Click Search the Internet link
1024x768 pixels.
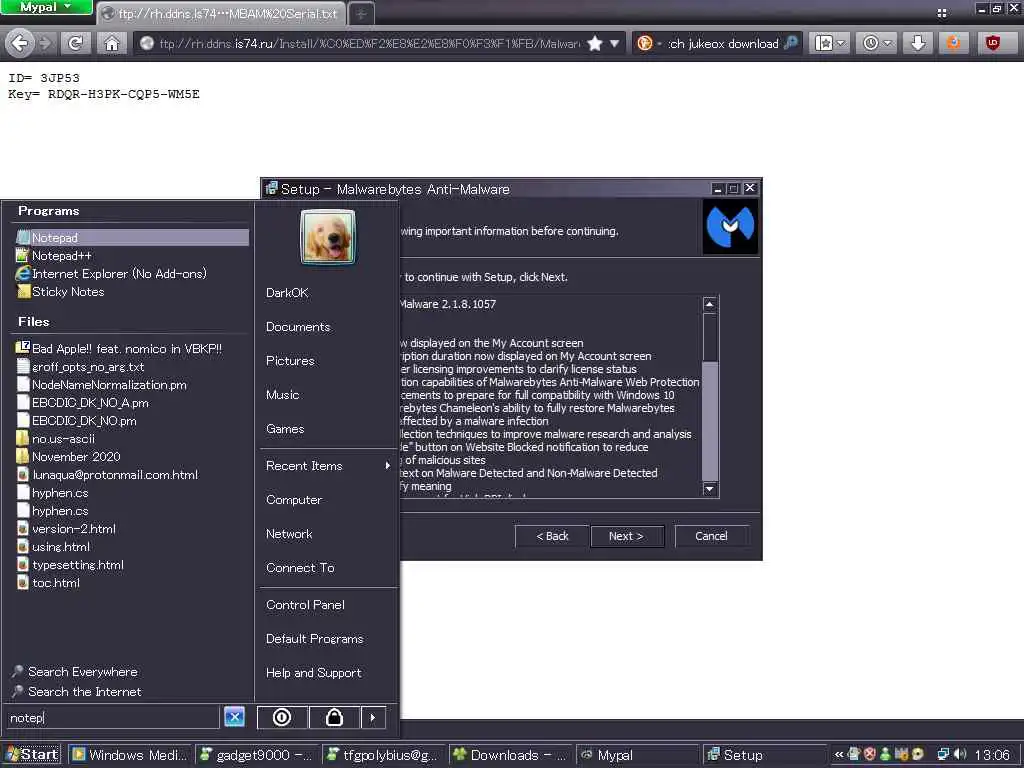(76, 691)
